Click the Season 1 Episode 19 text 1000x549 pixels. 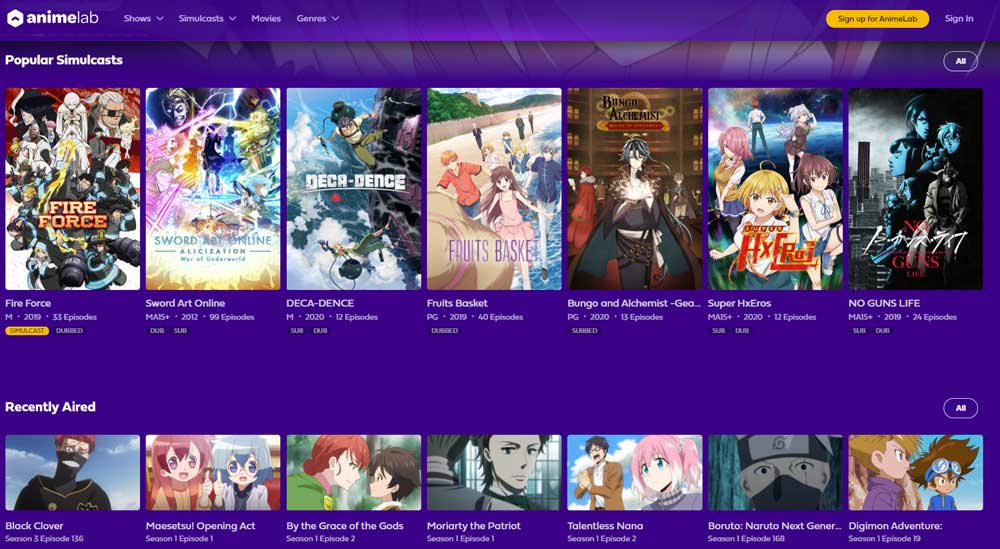coord(885,539)
